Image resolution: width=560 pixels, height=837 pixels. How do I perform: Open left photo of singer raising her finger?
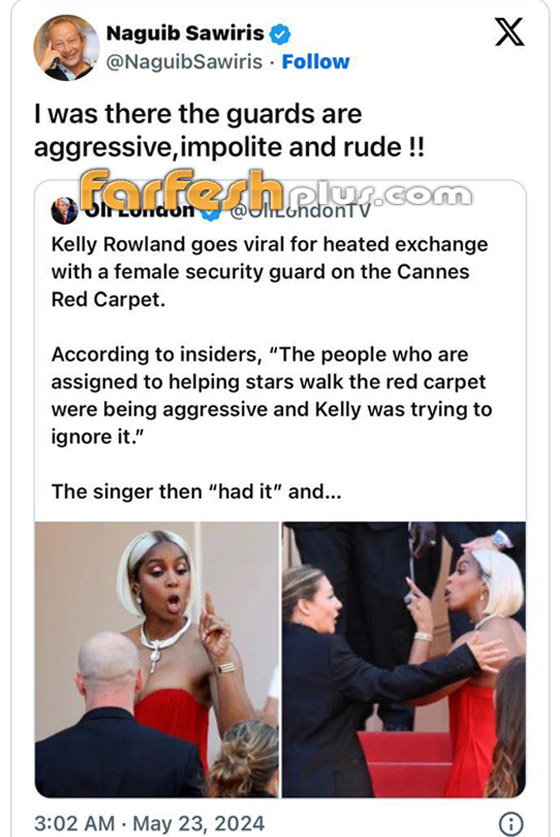157,659
